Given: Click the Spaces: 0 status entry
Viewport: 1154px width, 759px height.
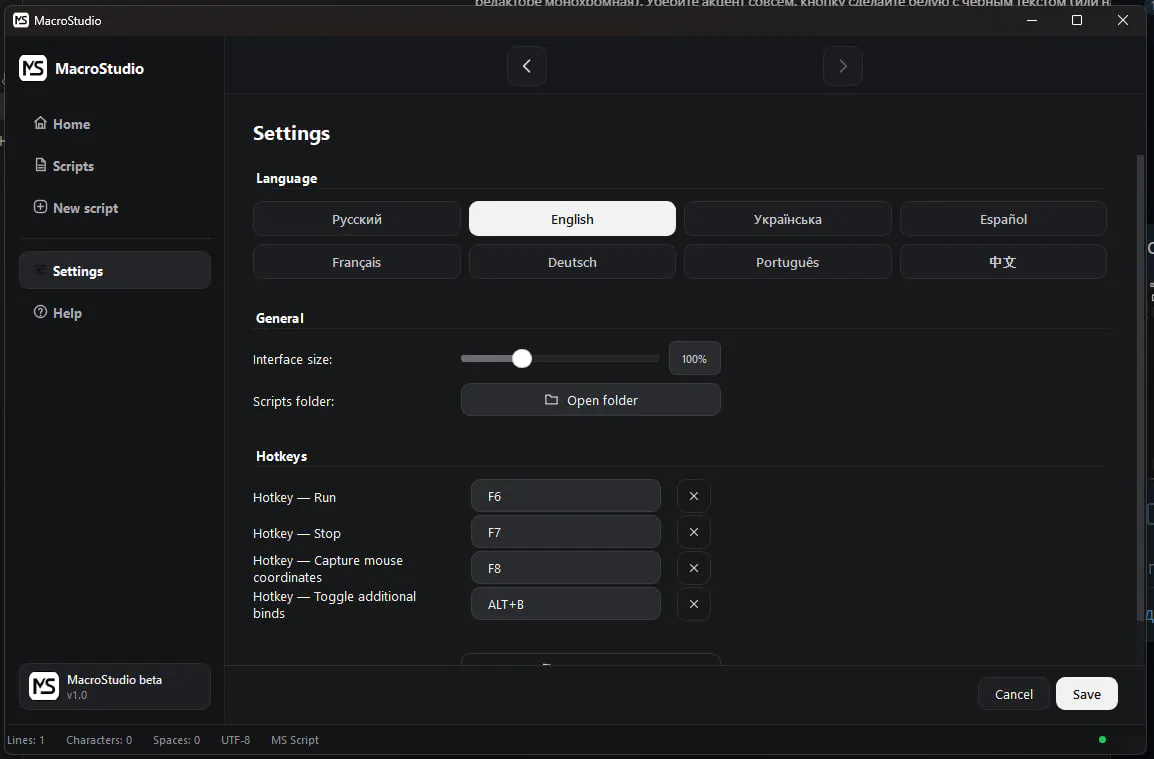Looking at the screenshot, I should coord(177,740).
